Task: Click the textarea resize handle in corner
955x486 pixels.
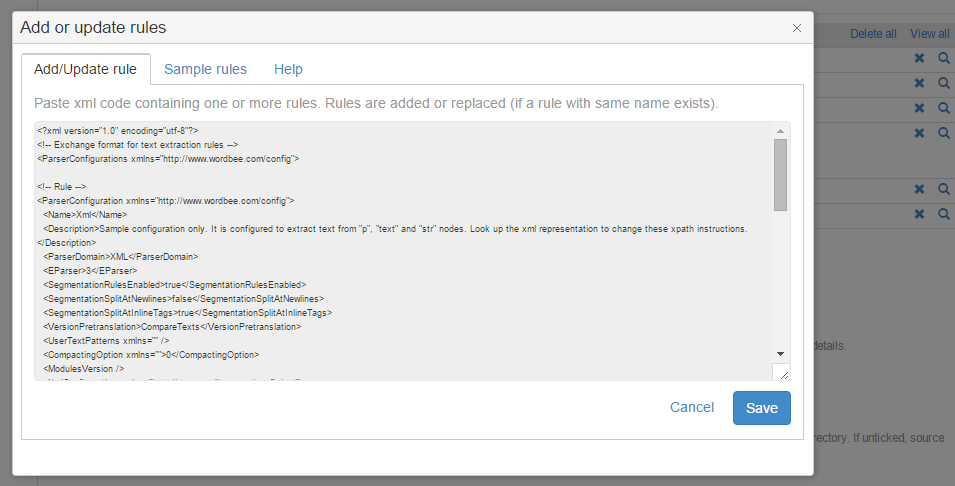Action: pyautogui.click(x=783, y=373)
